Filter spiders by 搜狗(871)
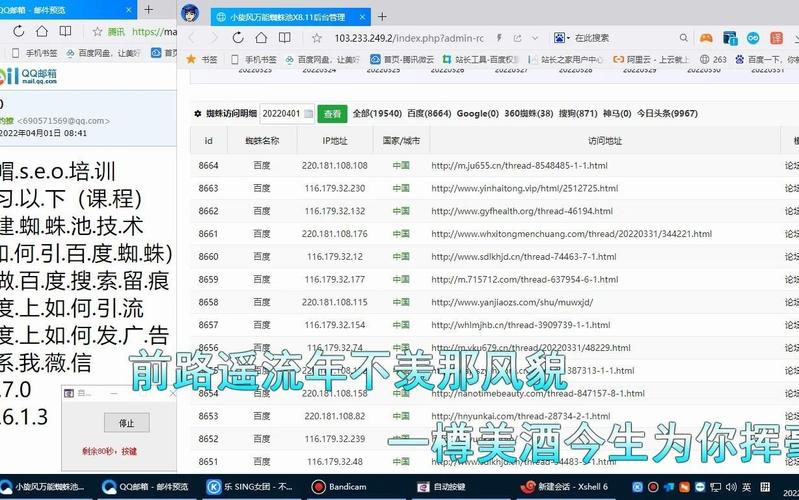This screenshot has width=799, height=500. point(578,114)
